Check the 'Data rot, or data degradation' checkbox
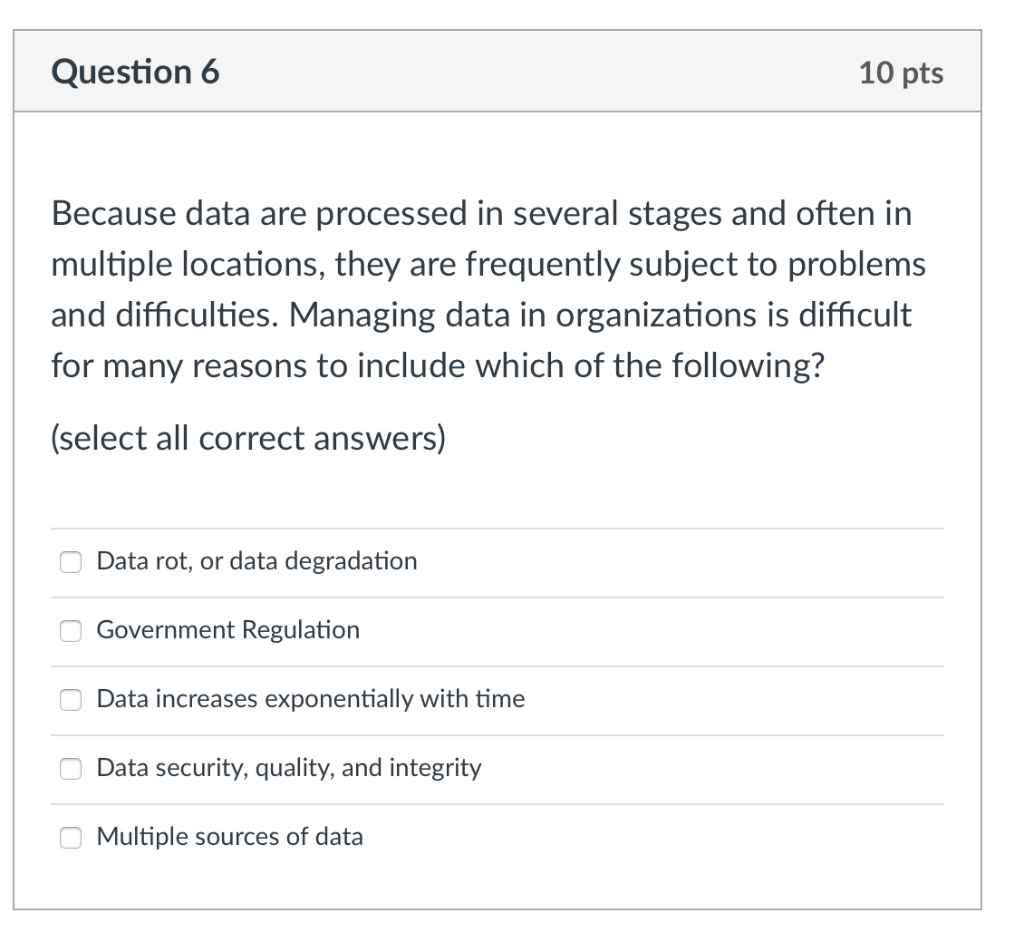The height and width of the screenshot is (952, 1024). pos(70,562)
